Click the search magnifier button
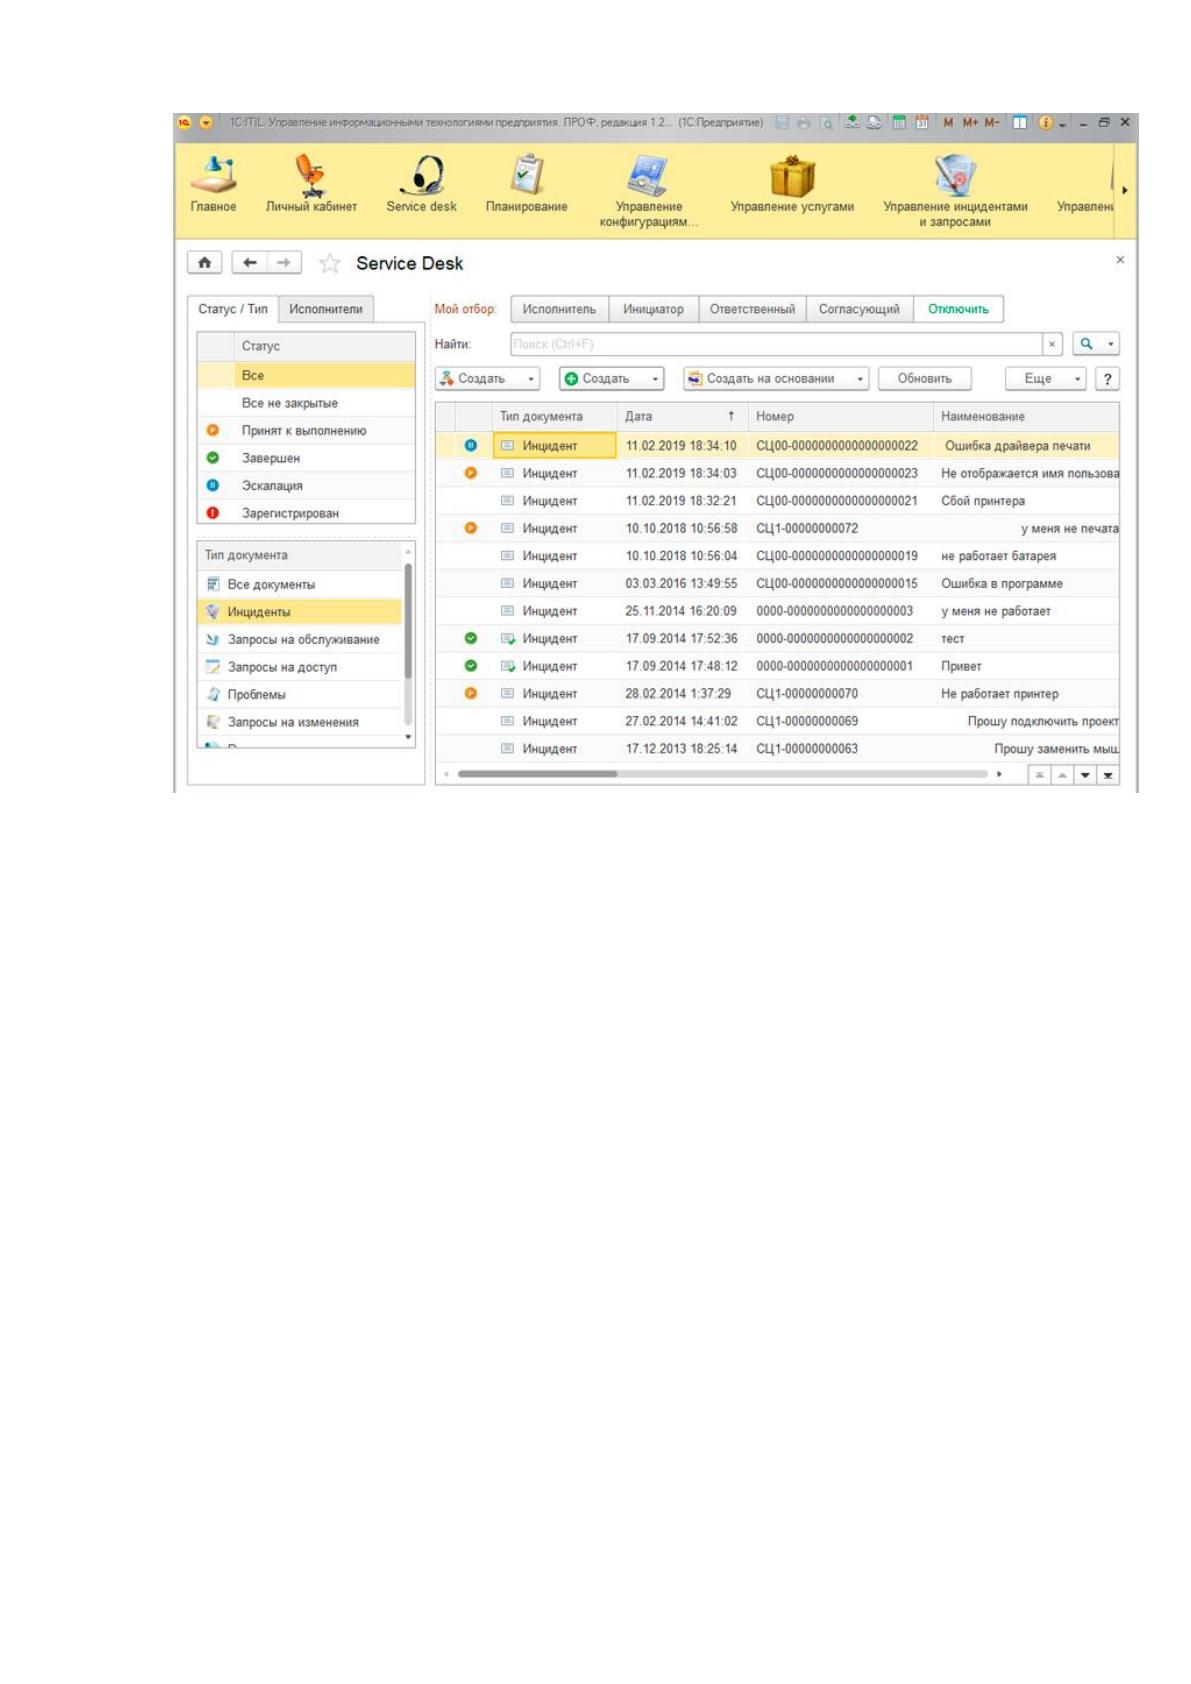Viewport: 1191px width, 1684px height. coord(1086,344)
